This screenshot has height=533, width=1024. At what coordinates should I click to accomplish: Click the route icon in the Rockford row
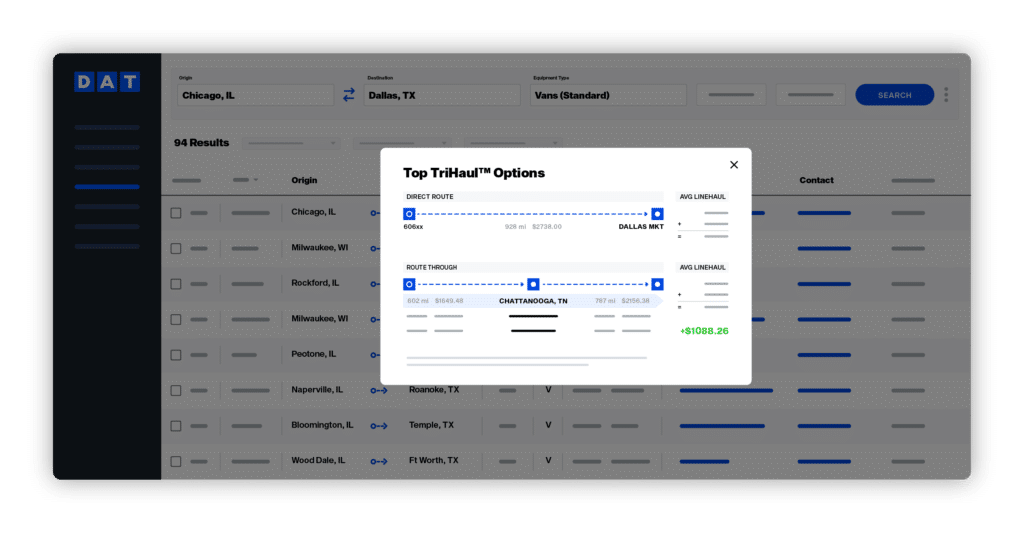point(375,284)
